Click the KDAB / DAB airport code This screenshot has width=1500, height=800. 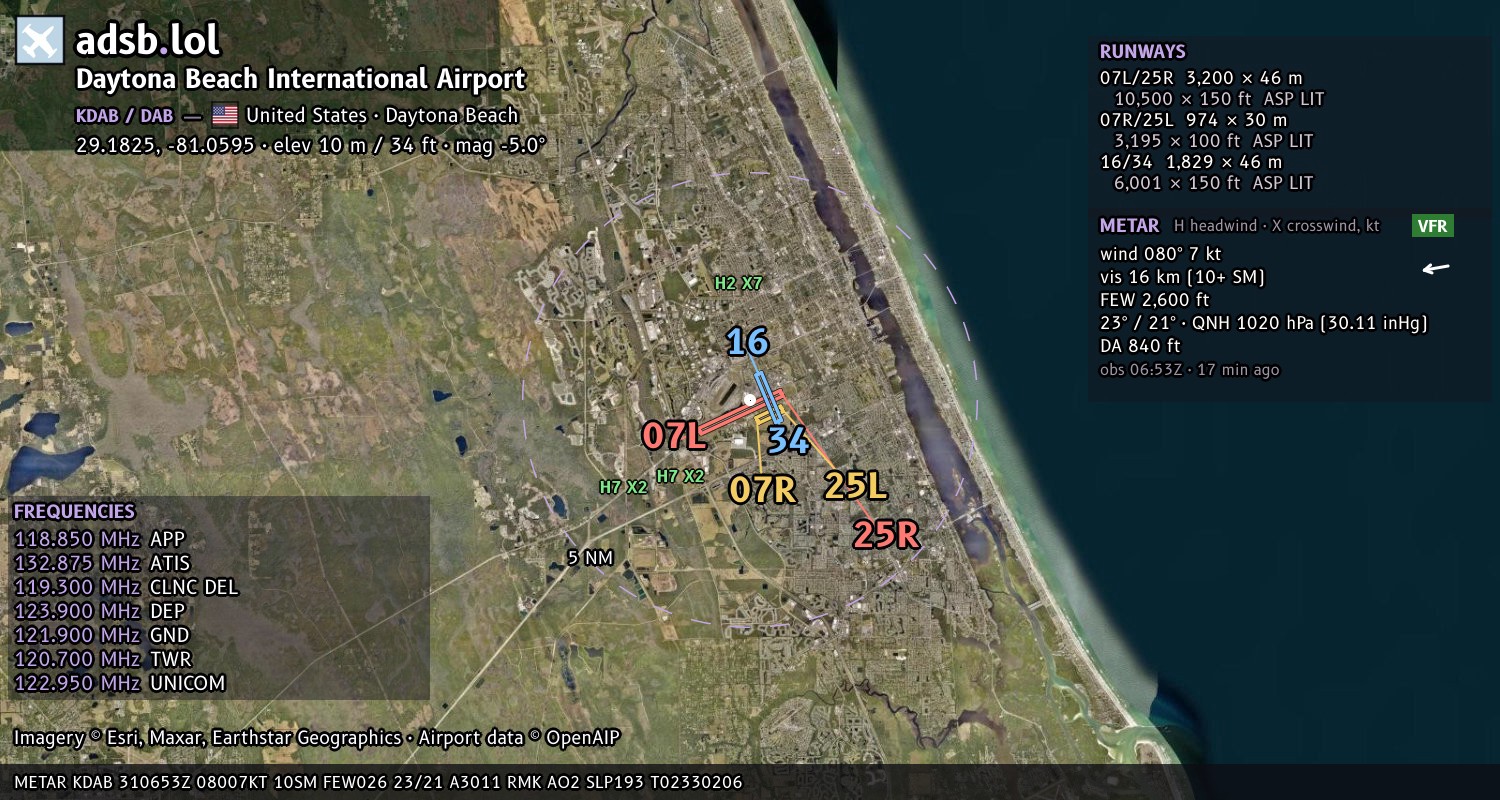(124, 115)
